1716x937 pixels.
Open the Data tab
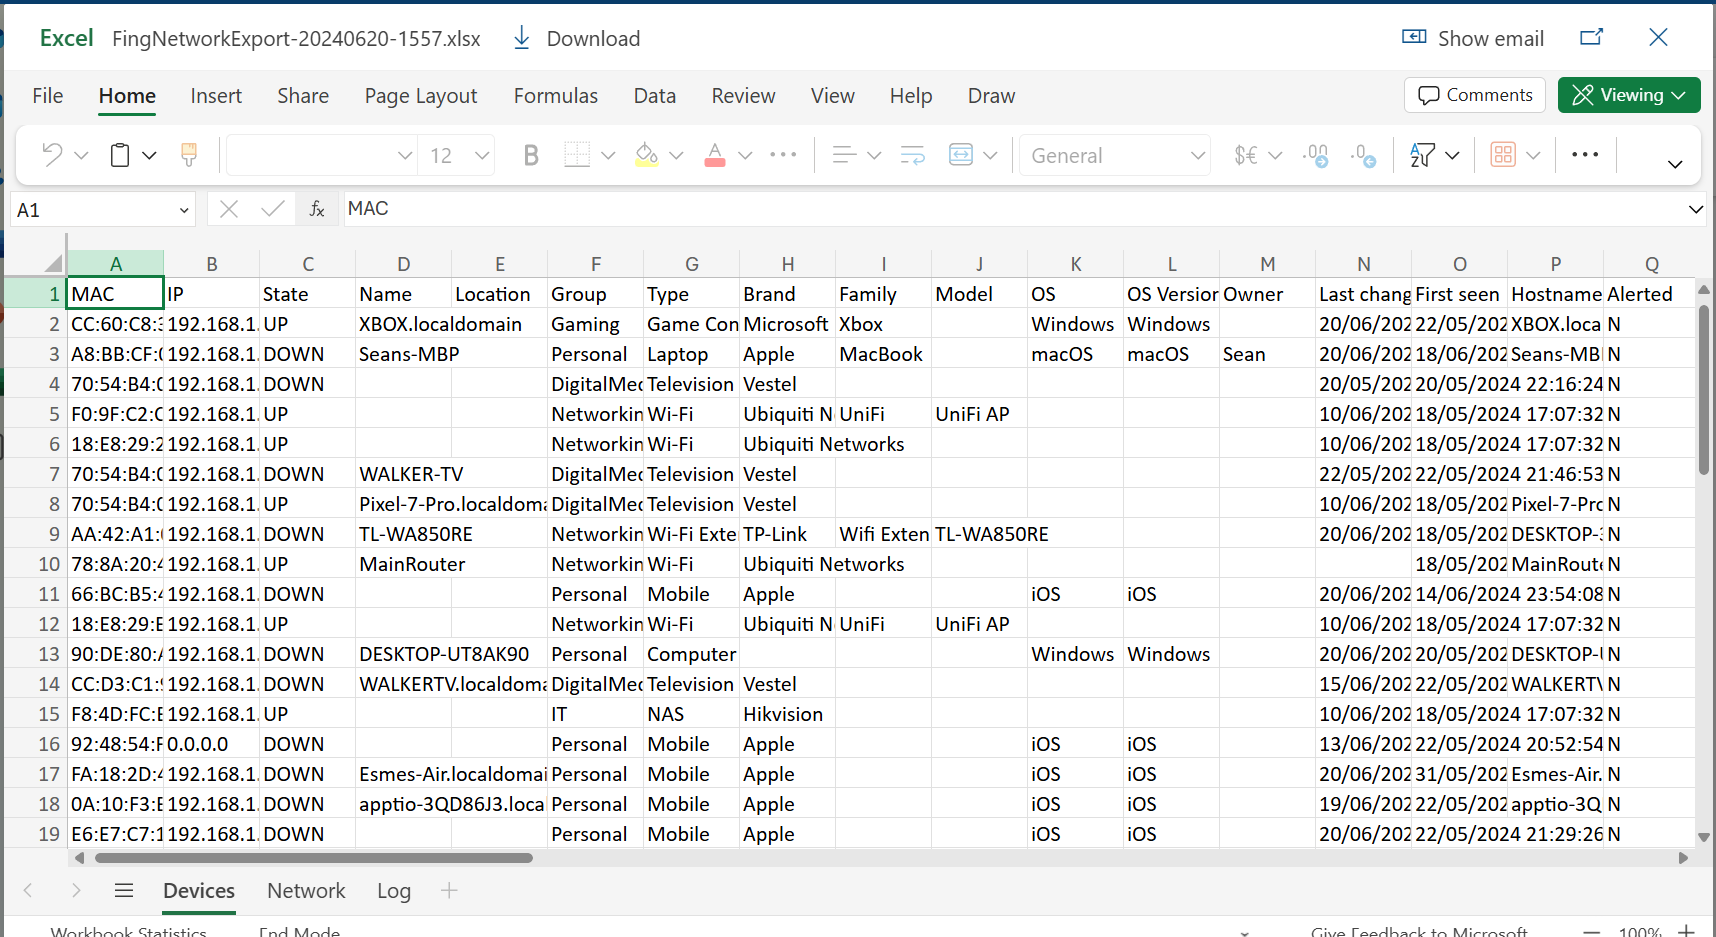pos(655,96)
